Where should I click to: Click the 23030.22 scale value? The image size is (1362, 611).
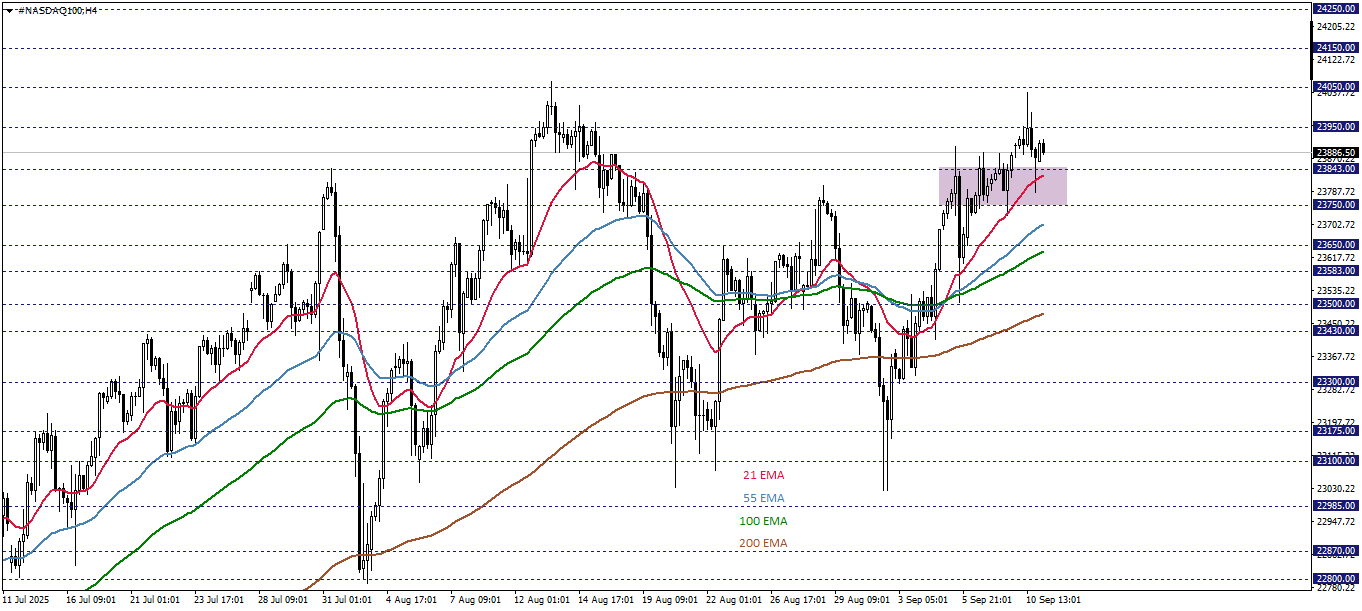click(1336, 489)
